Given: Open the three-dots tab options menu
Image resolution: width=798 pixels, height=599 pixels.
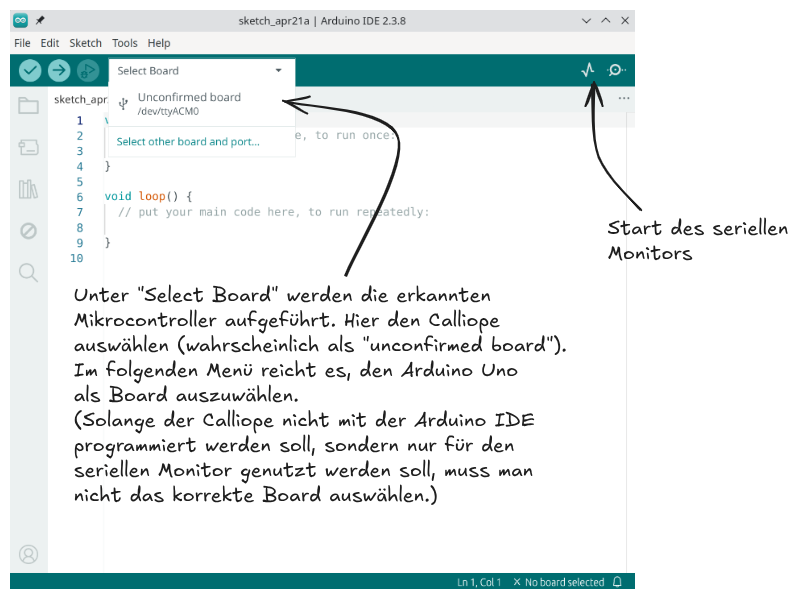Looking at the screenshot, I should [x=624, y=98].
